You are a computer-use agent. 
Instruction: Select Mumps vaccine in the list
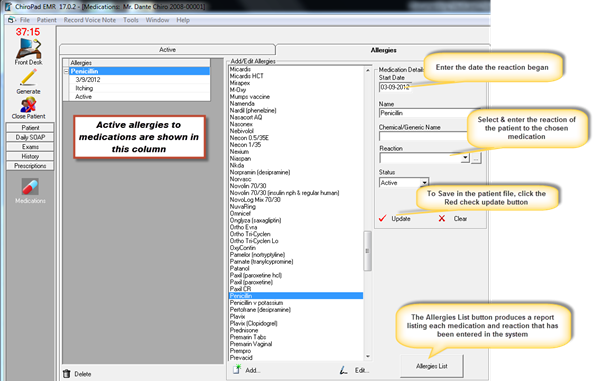(x=250, y=96)
